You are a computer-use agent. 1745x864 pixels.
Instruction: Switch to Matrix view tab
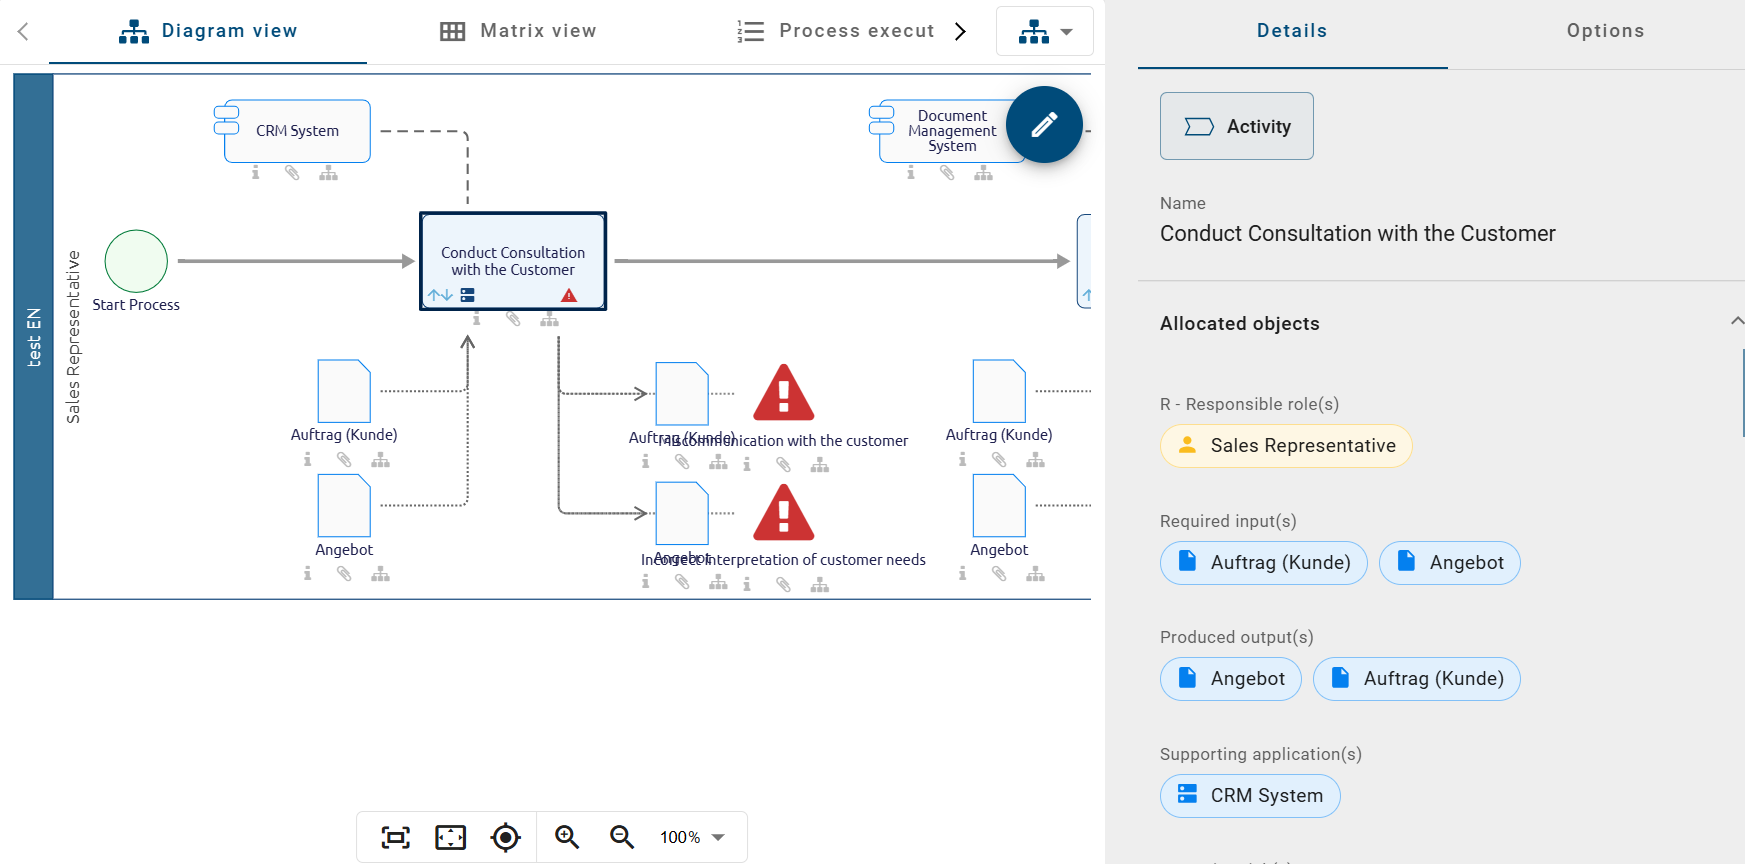coord(518,31)
